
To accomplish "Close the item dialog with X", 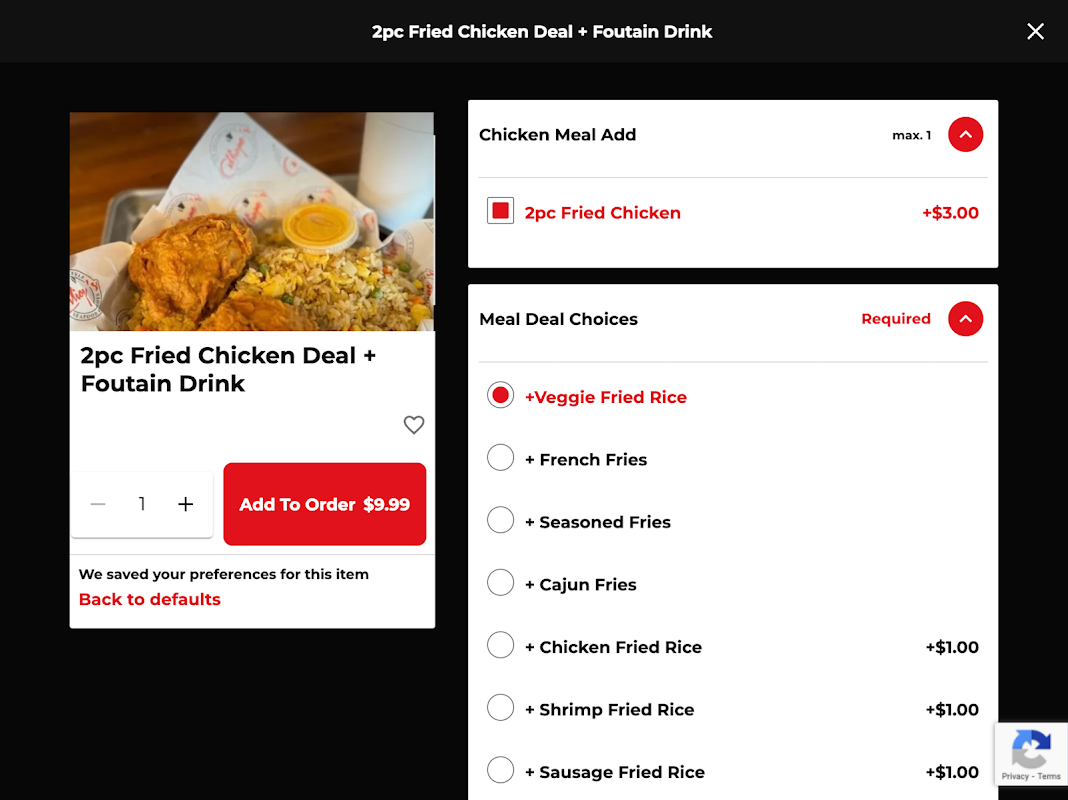I will point(1035,31).
